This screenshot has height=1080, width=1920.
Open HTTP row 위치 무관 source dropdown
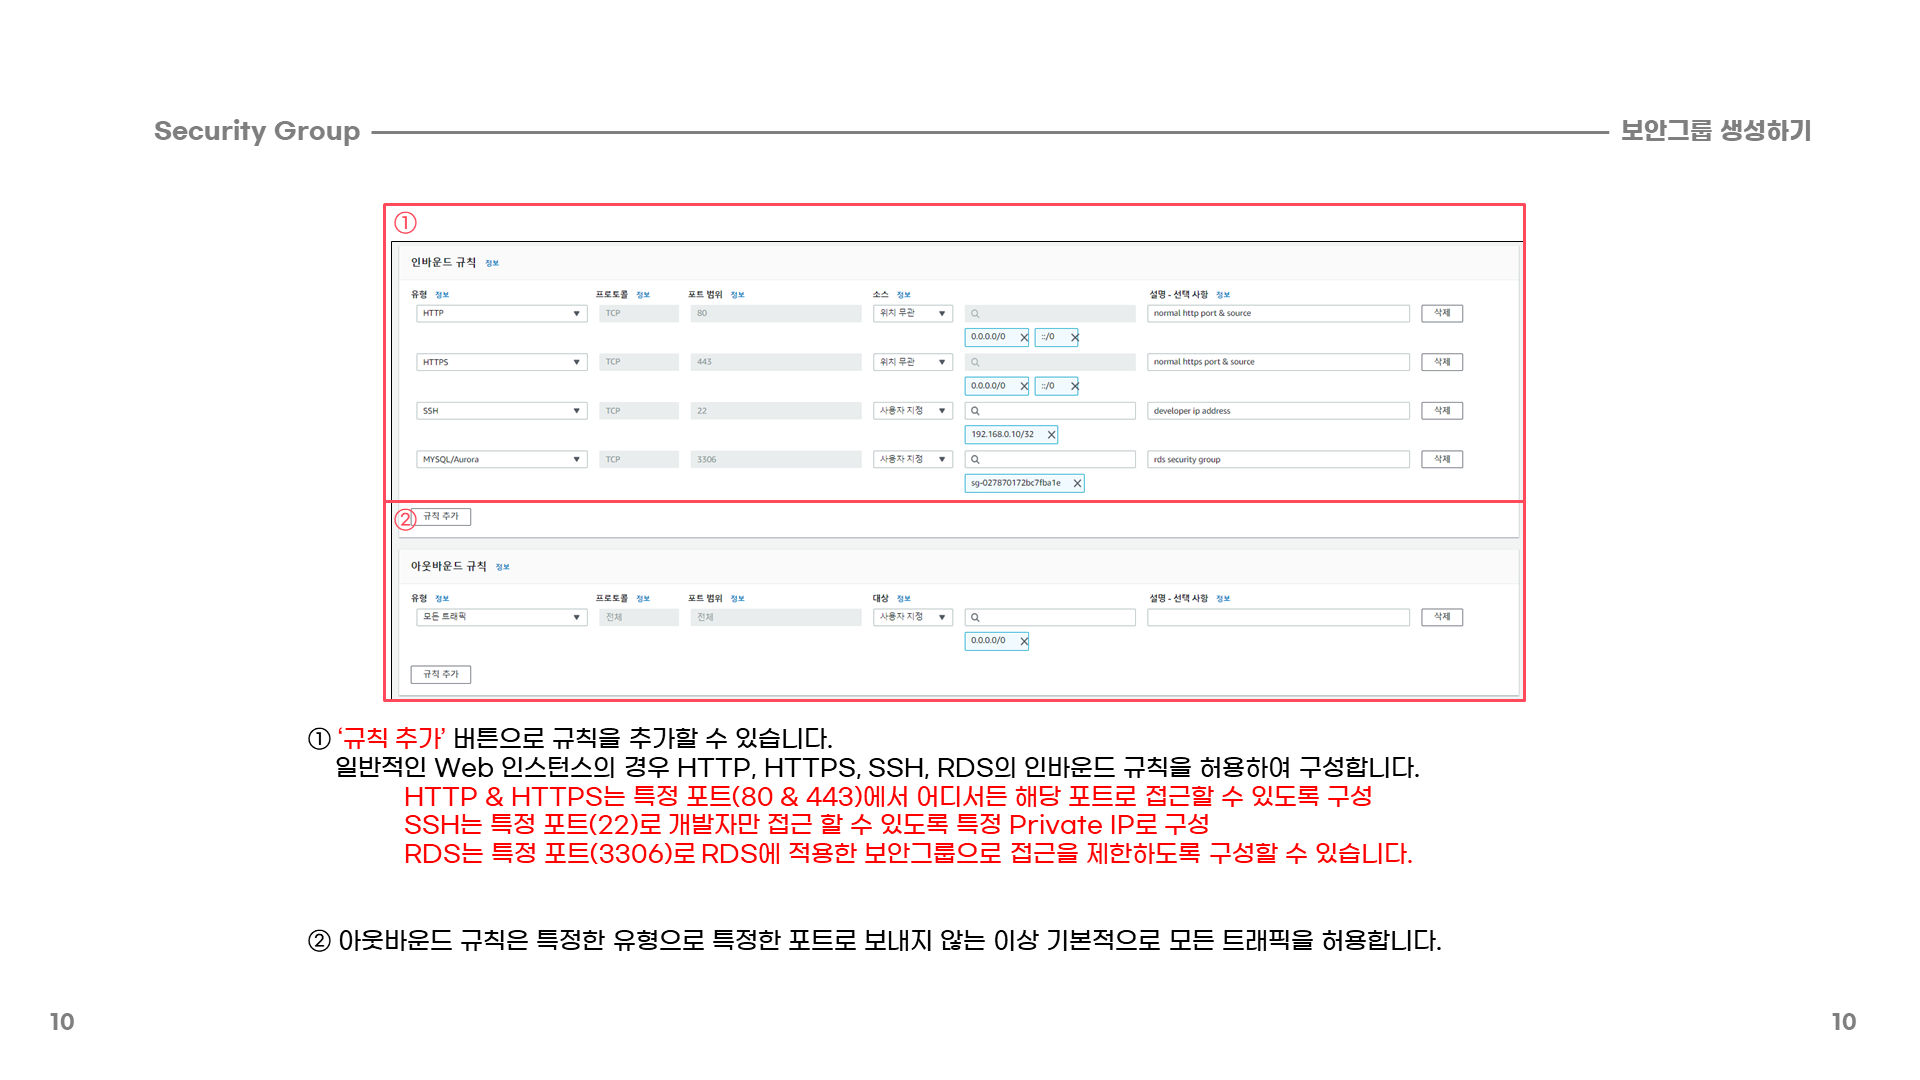(x=913, y=314)
